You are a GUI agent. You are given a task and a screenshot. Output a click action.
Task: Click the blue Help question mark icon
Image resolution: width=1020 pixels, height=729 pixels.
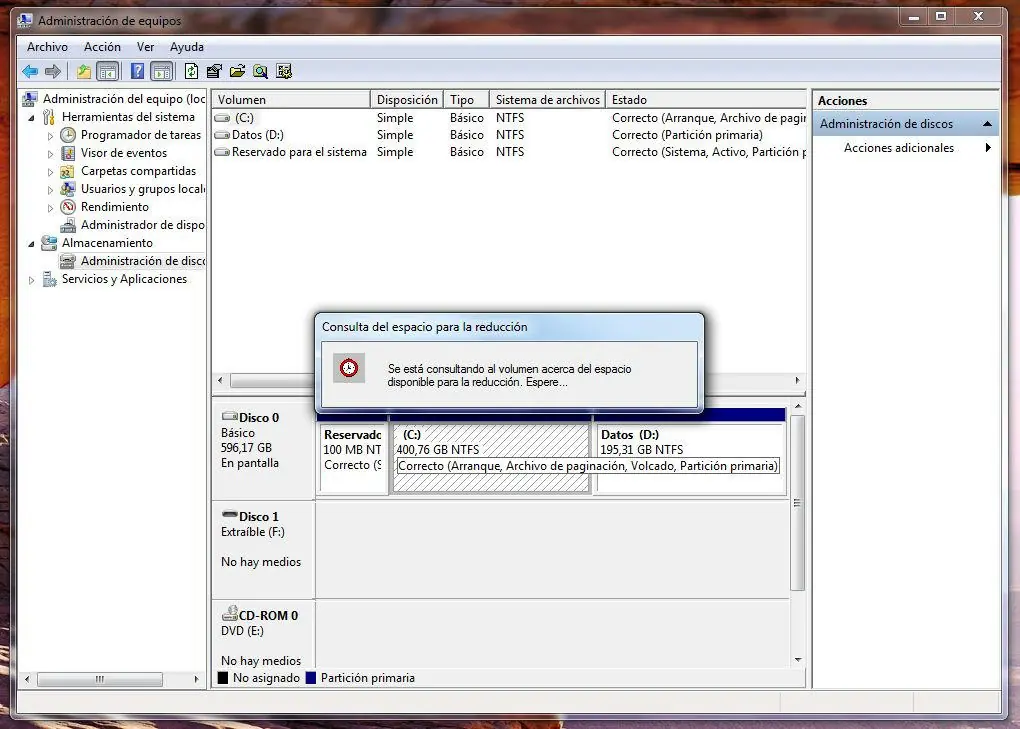pos(137,71)
